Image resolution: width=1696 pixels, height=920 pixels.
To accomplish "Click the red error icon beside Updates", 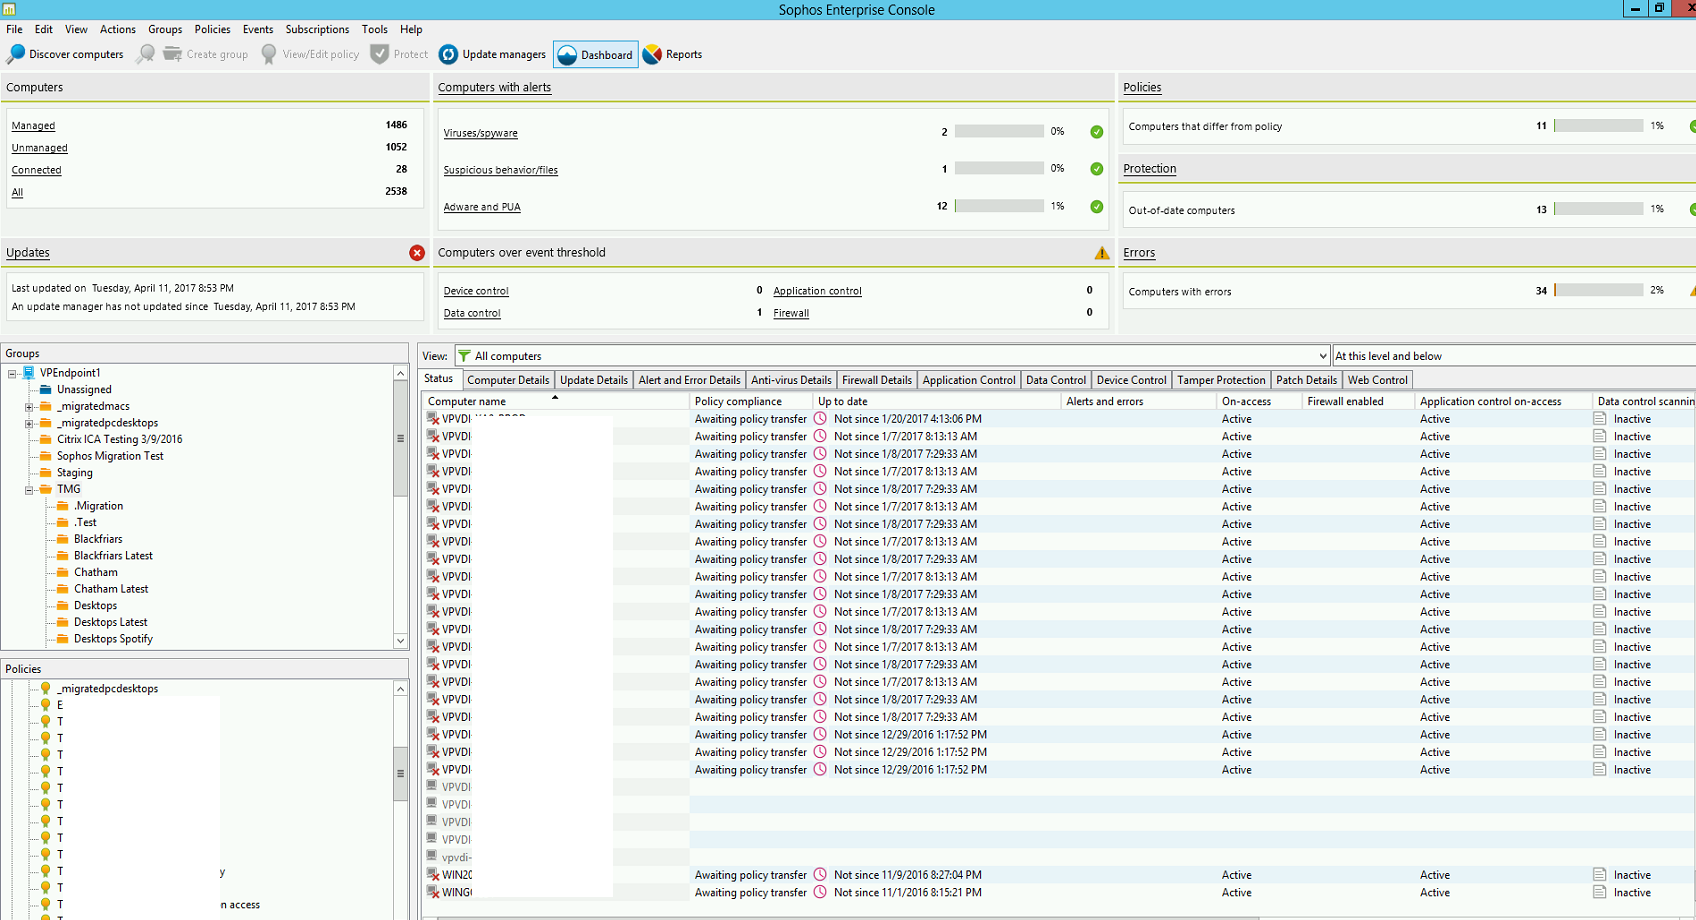I will tap(417, 253).
